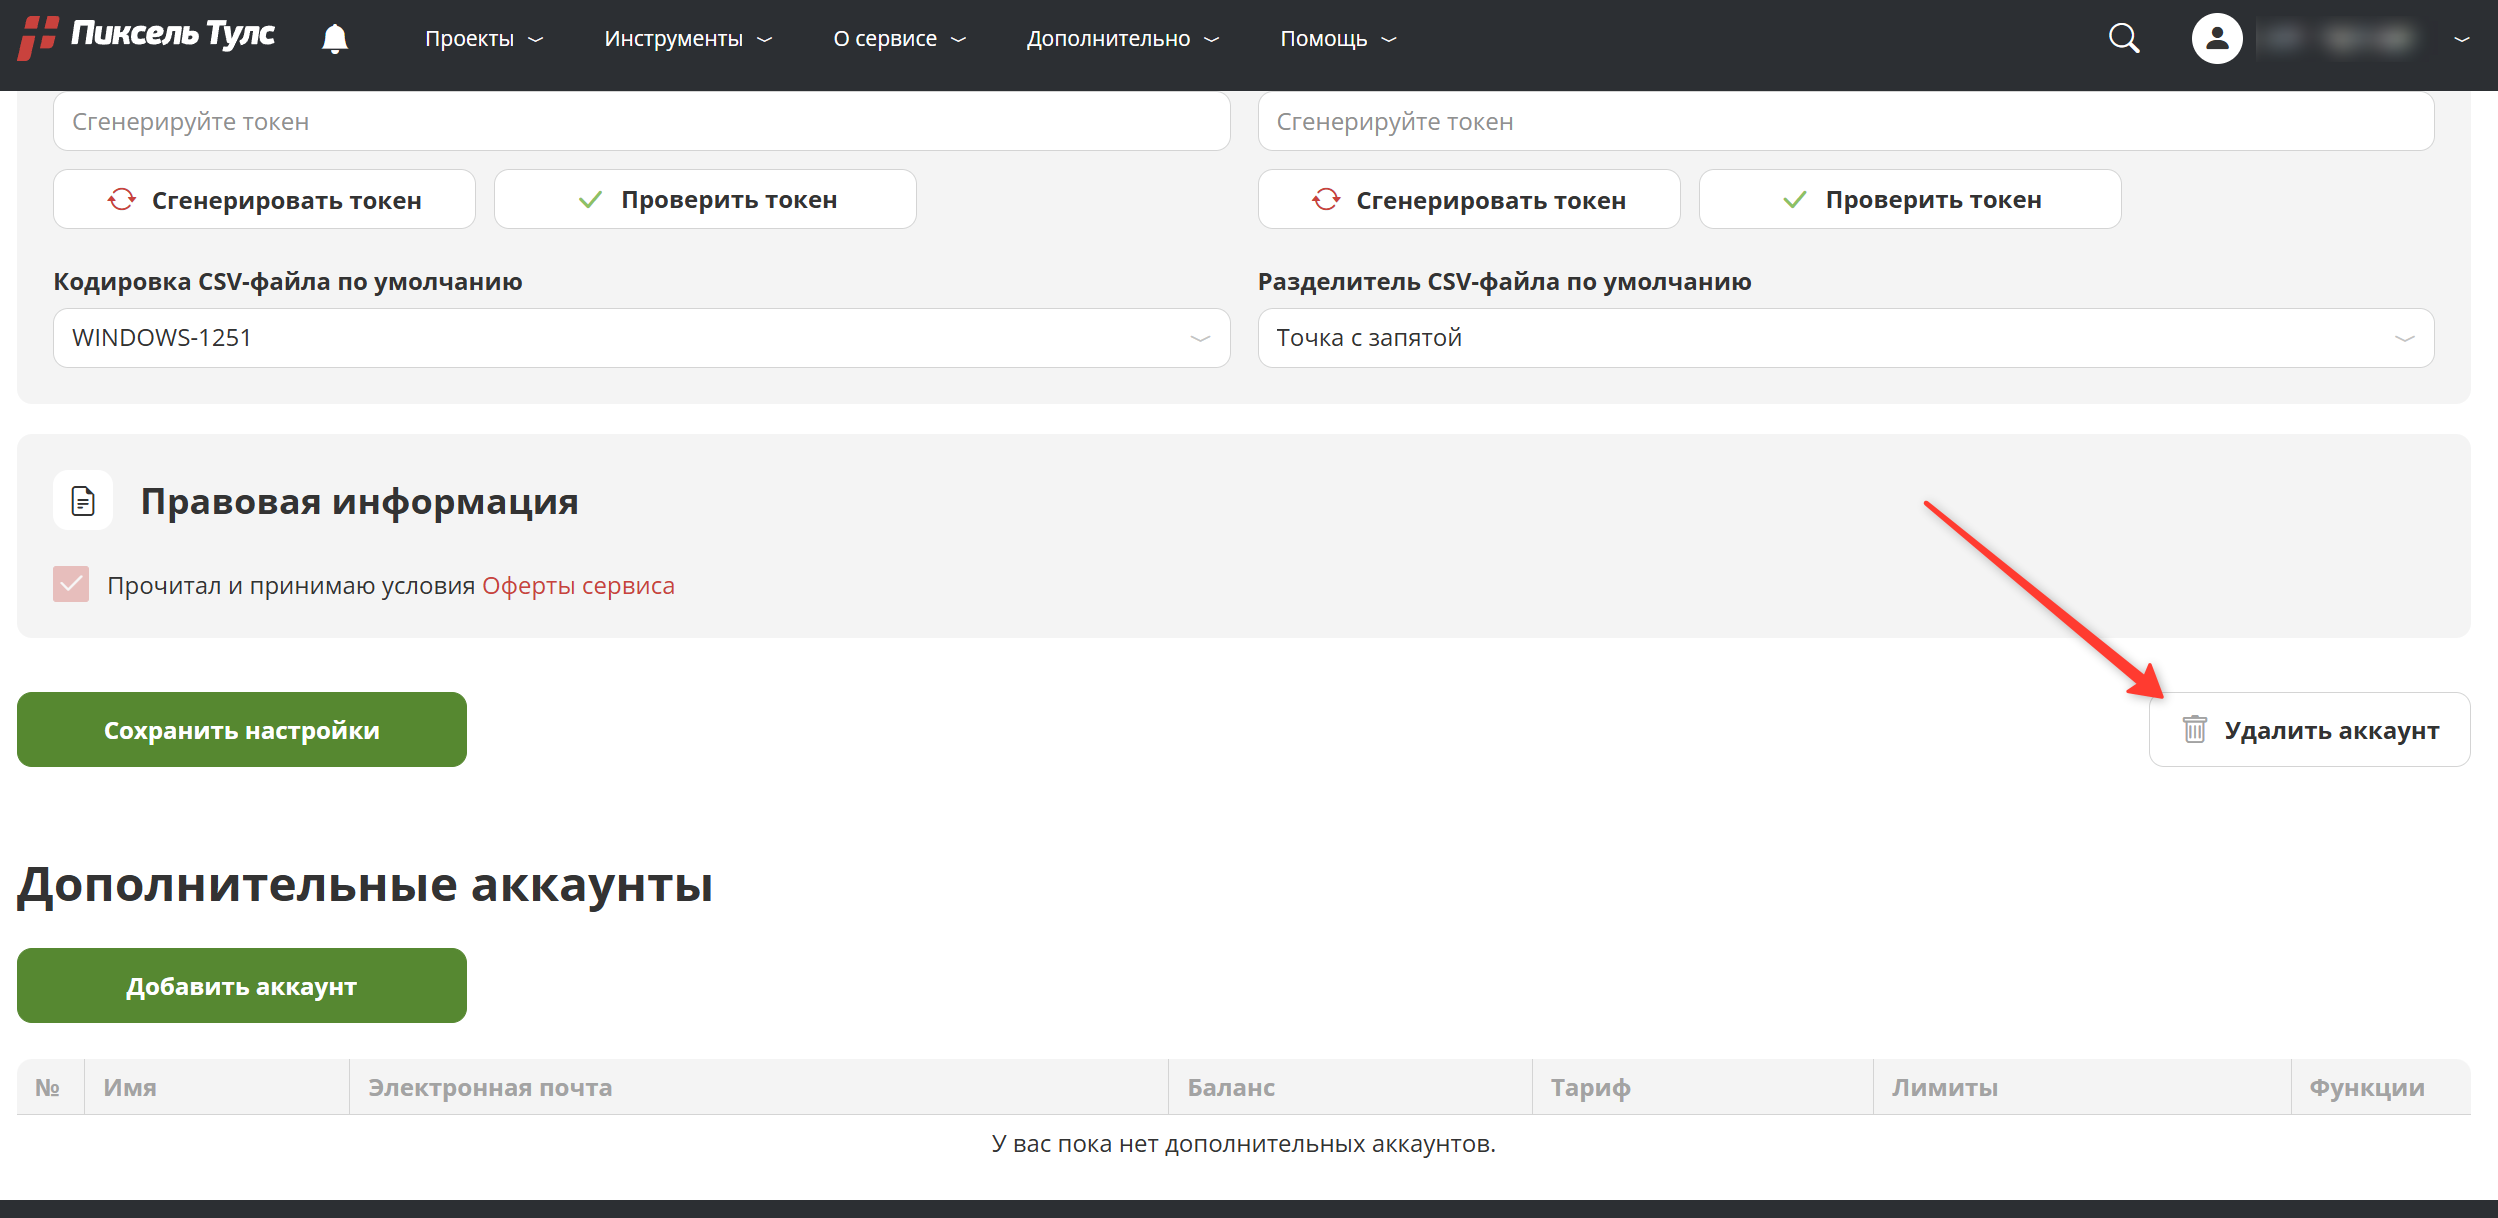The height and width of the screenshot is (1218, 2498).
Task: Toggle the Оферты сервиса acceptance checkbox
Action: (x=71, y=585)
